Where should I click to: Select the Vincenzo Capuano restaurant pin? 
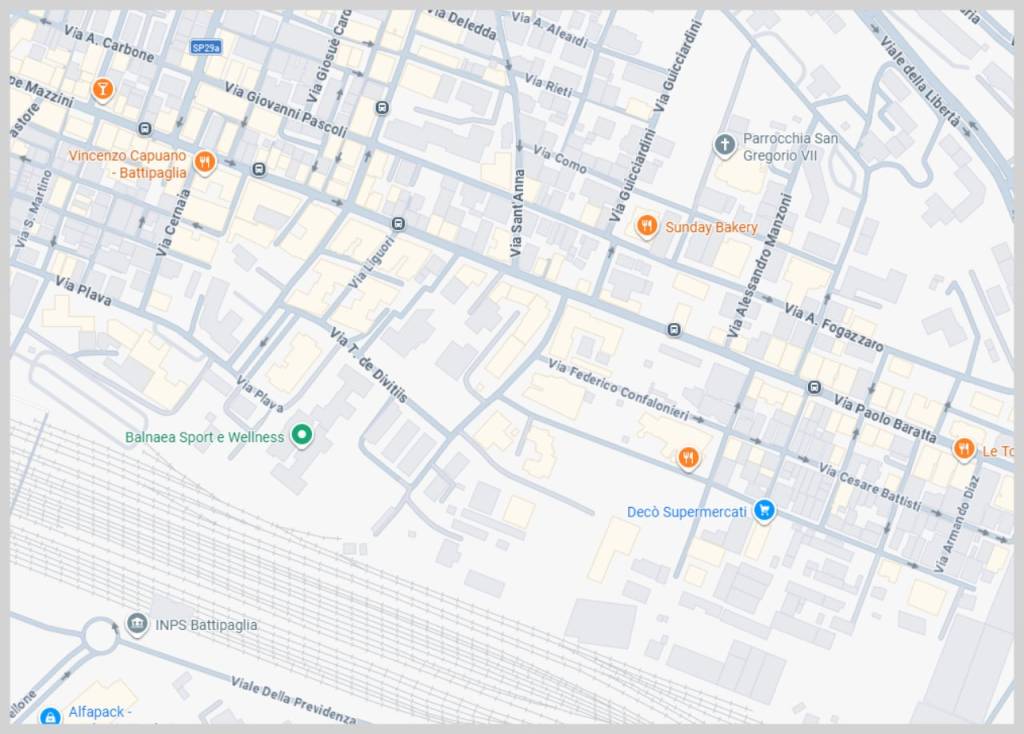[204, 162]
